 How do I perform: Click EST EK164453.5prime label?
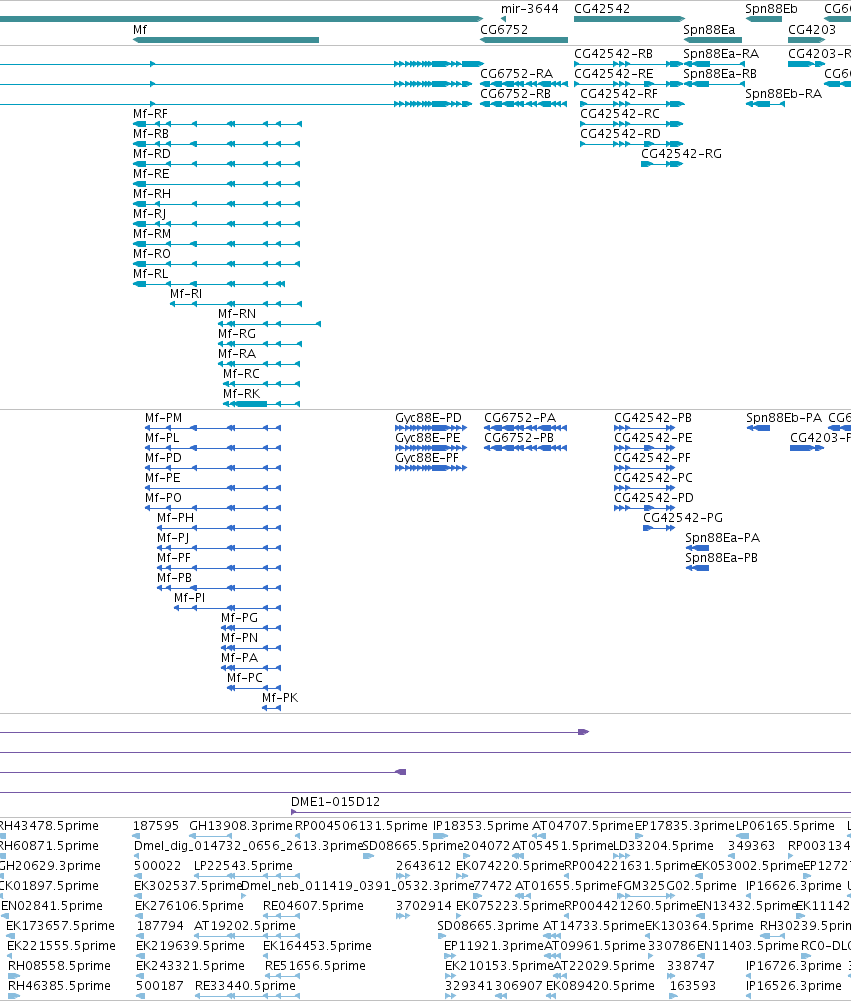[x=317, y=946]
